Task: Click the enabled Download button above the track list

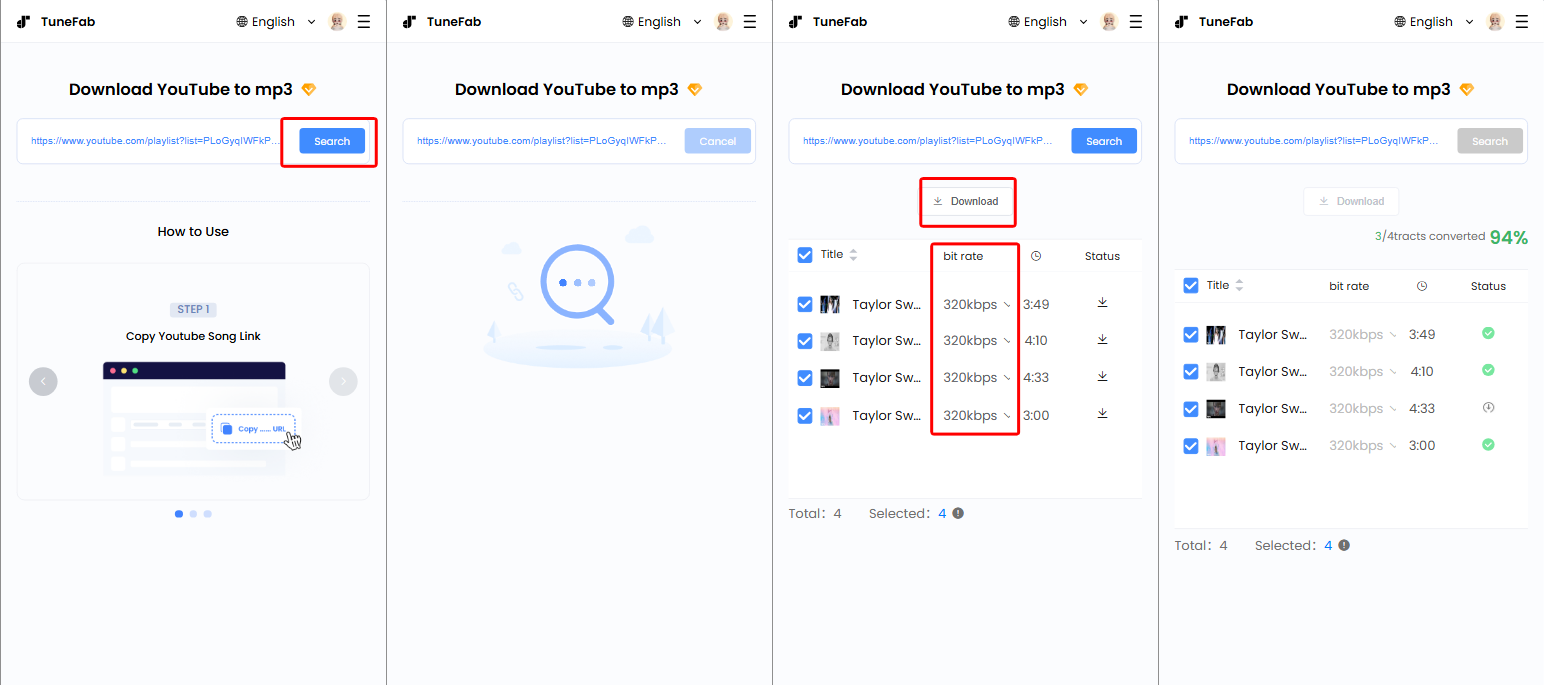Action: click(x=966, y=201)
